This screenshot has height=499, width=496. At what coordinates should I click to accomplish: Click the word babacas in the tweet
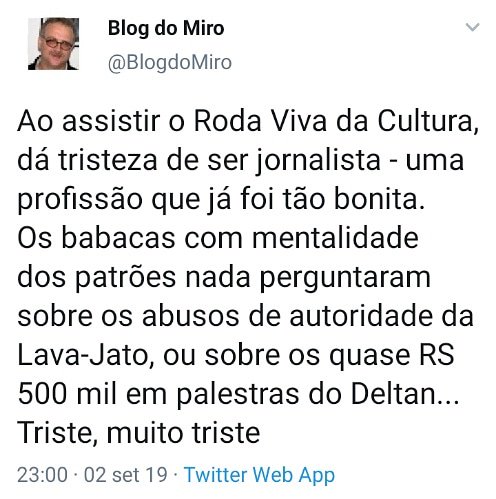coord(118,238)
